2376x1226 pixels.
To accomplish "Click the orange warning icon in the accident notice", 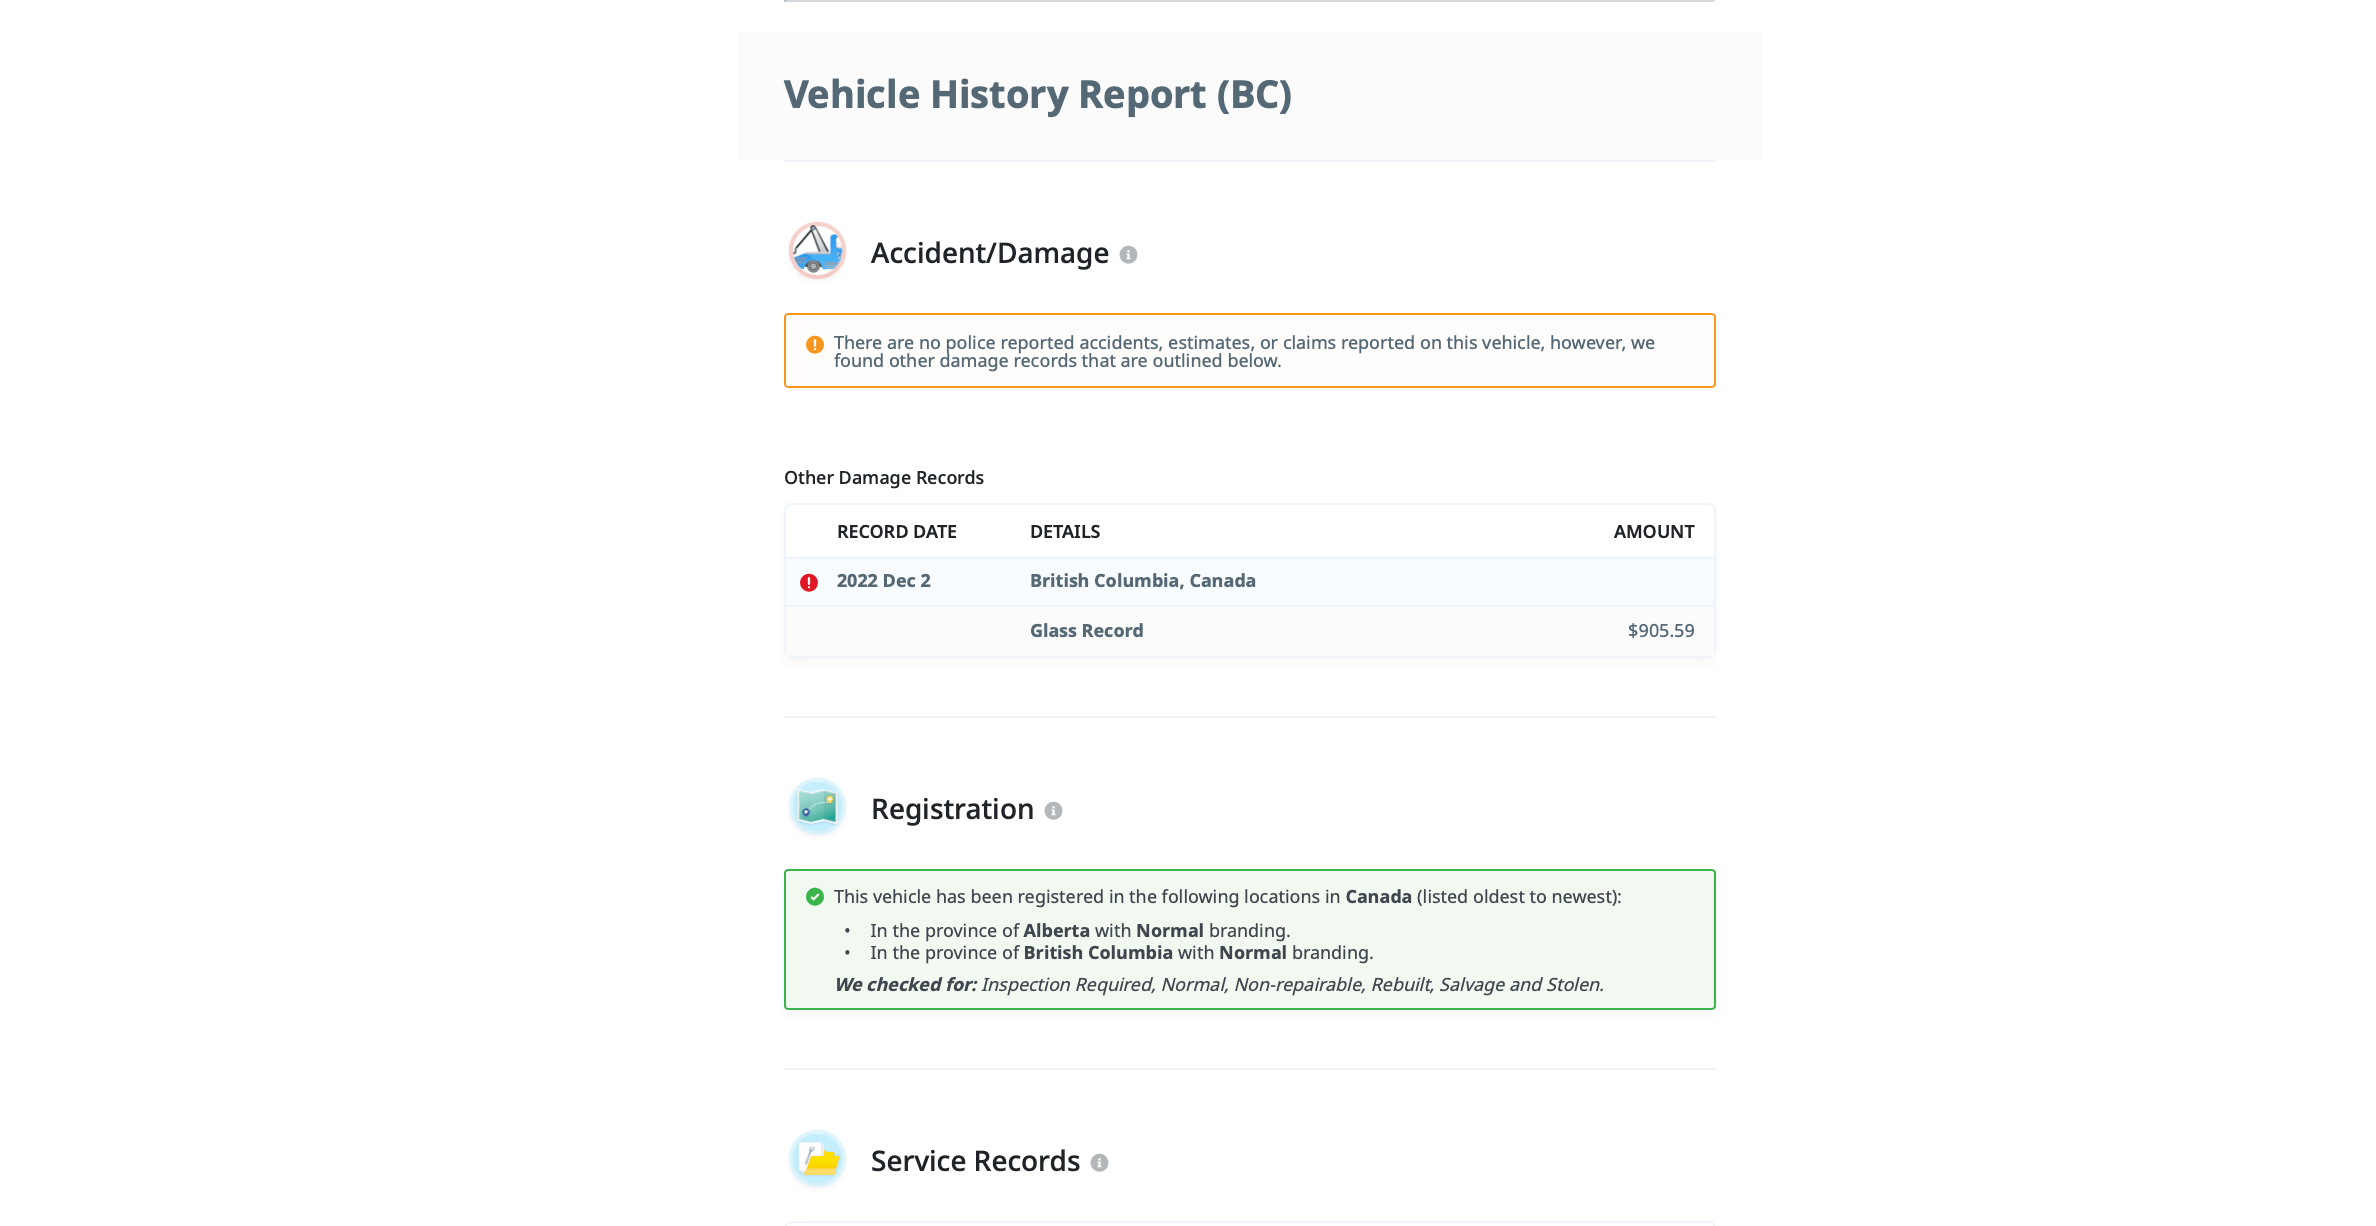I will pyautogui.click(x=815, y=344).
